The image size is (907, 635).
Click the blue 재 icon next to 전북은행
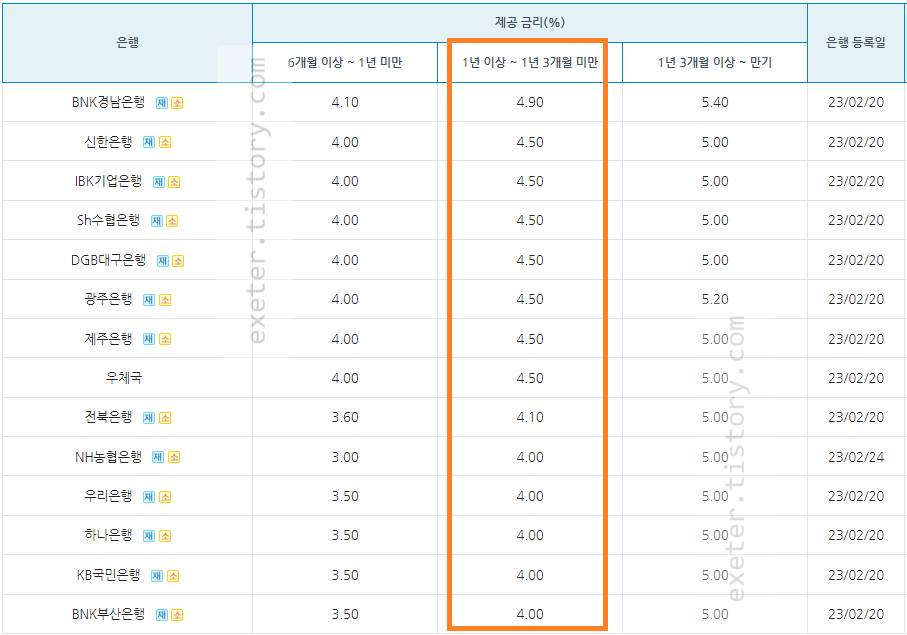point(149,418)
